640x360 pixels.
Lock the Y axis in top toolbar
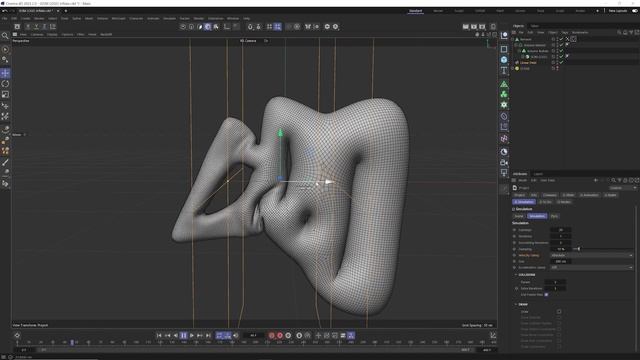point(36,27)
